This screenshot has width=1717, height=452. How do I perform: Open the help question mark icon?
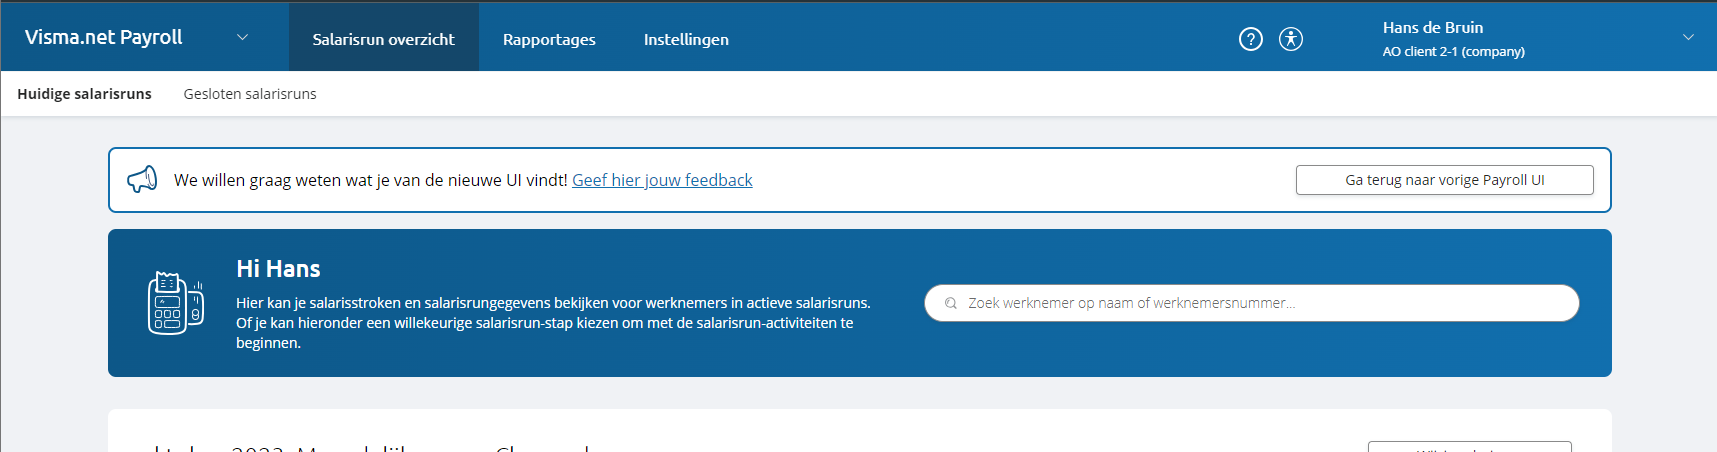[1250, 39]
